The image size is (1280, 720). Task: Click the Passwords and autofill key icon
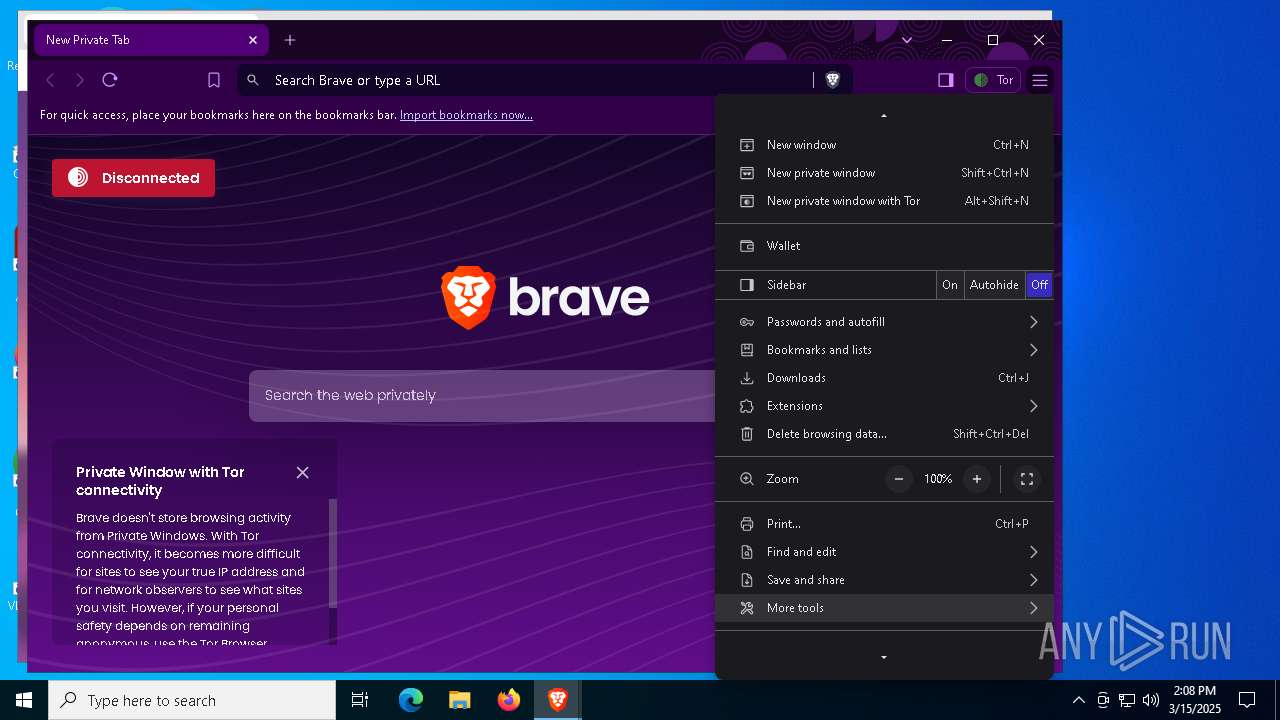[746, 322]
